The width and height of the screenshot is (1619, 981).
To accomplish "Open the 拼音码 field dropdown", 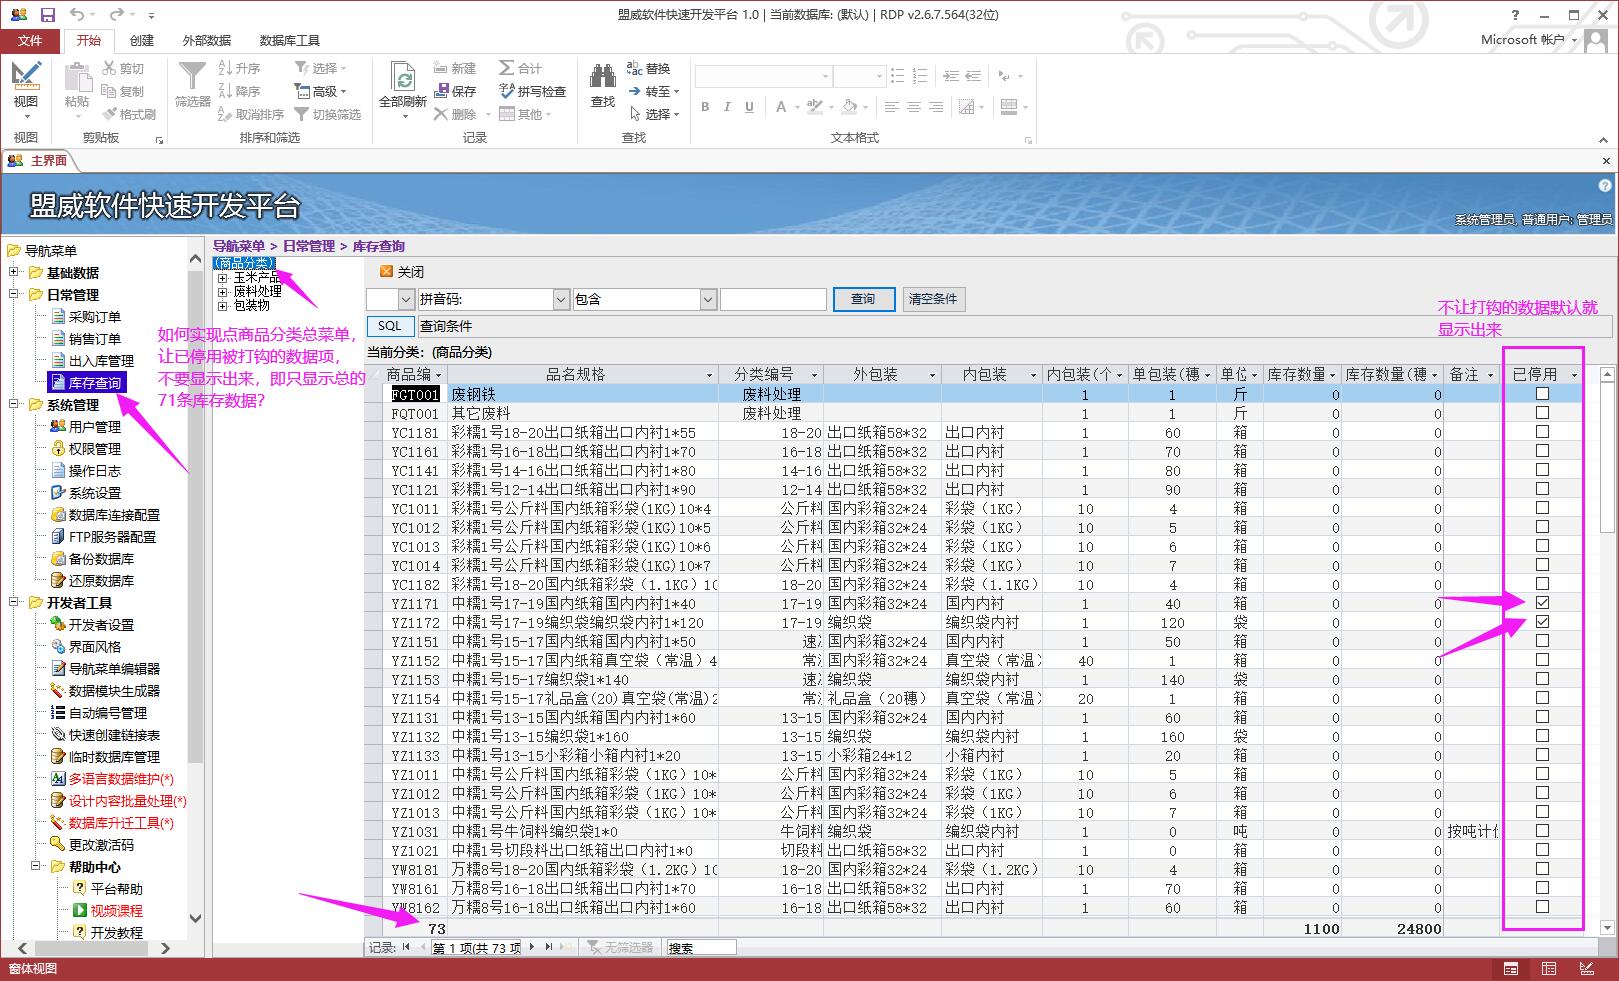I will [x=561, y=299].
